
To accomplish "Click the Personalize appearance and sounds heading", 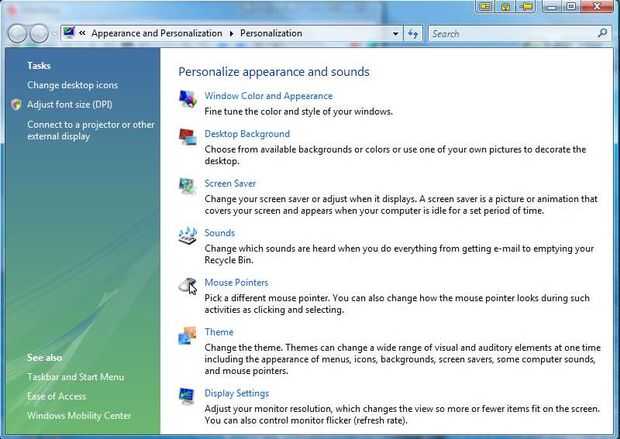I will point(274,72).
